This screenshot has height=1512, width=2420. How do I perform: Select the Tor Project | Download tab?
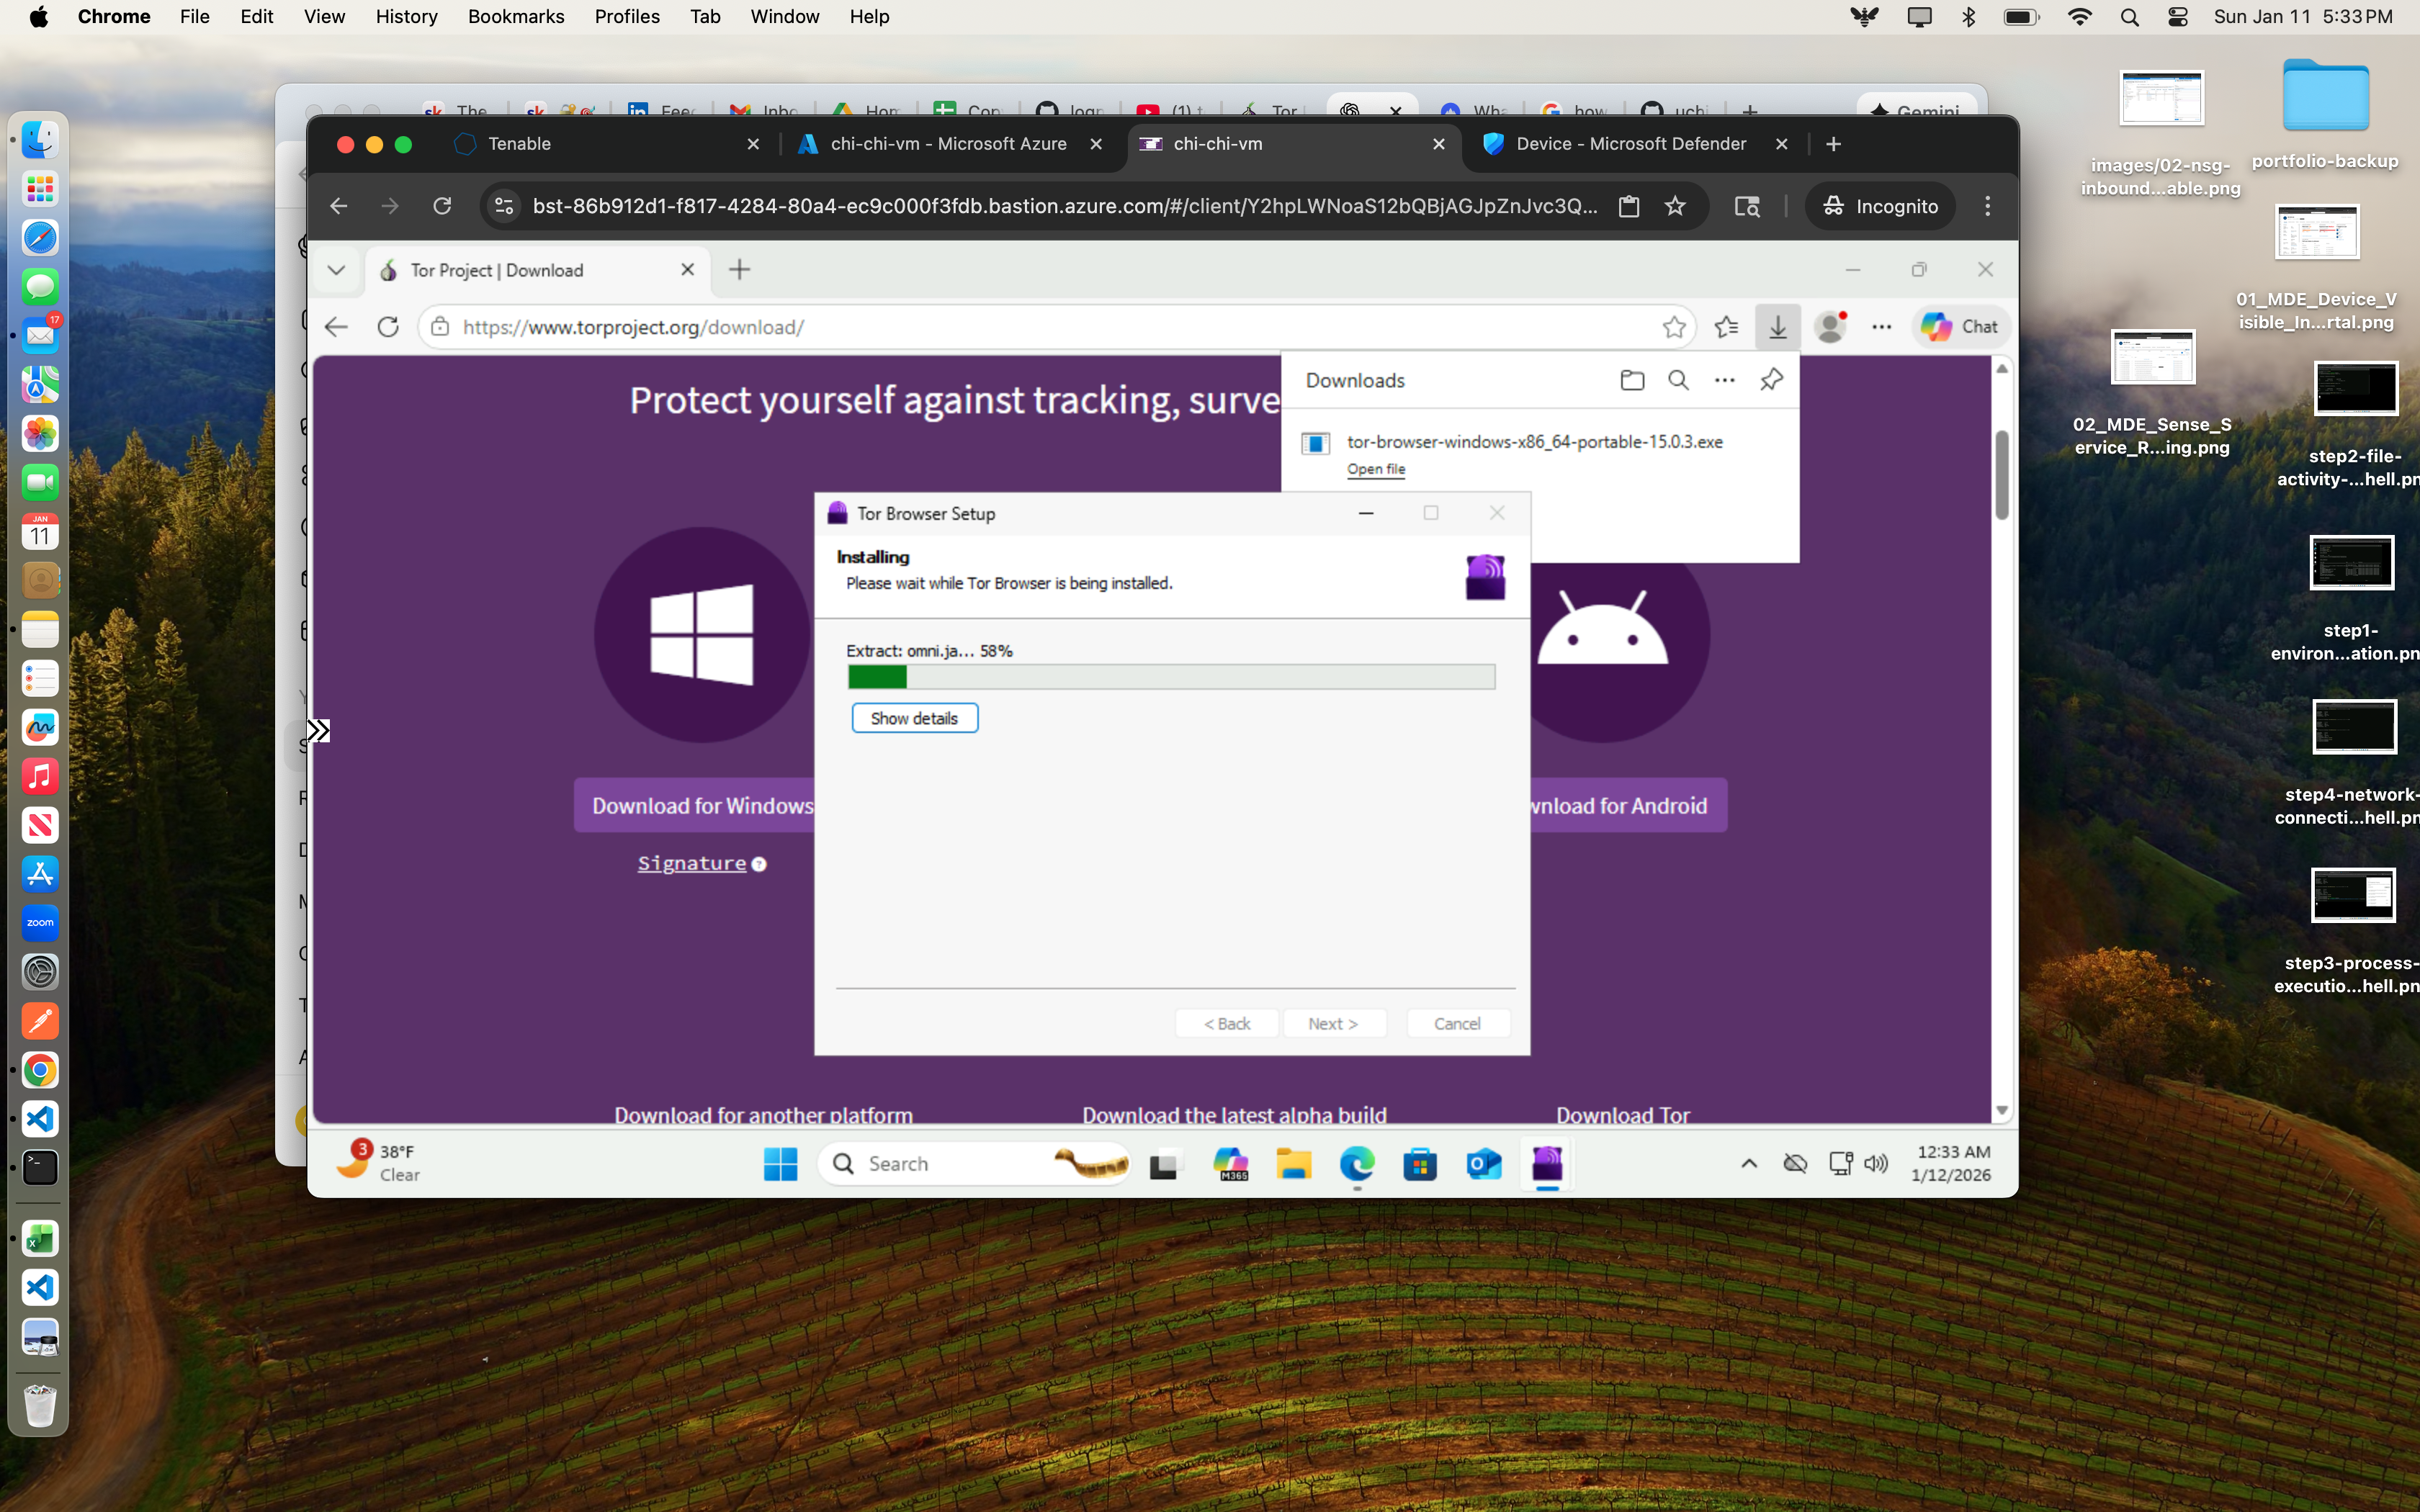(x=538, y=270)
